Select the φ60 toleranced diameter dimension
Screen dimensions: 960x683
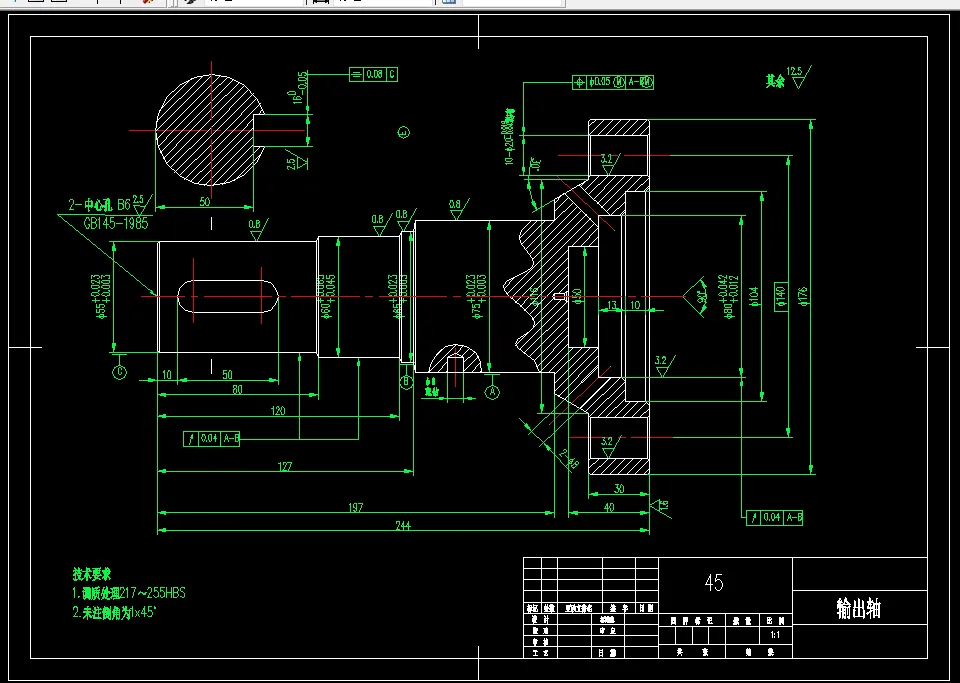tap(326, 297)
